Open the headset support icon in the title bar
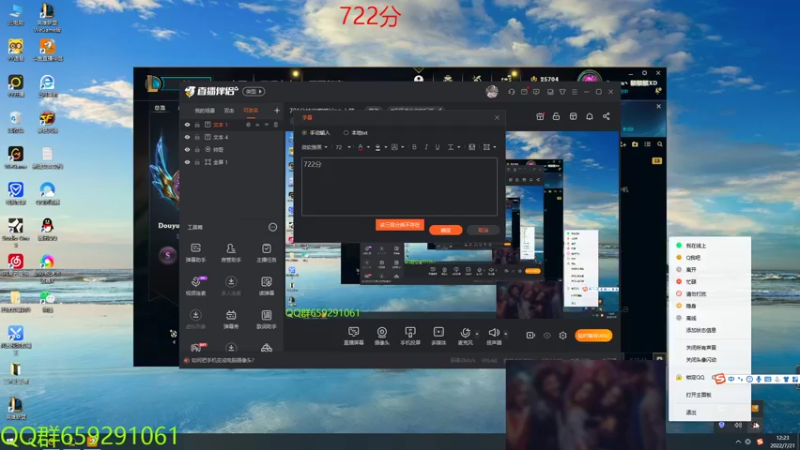 pyautogui.click(x=511, y=92)
